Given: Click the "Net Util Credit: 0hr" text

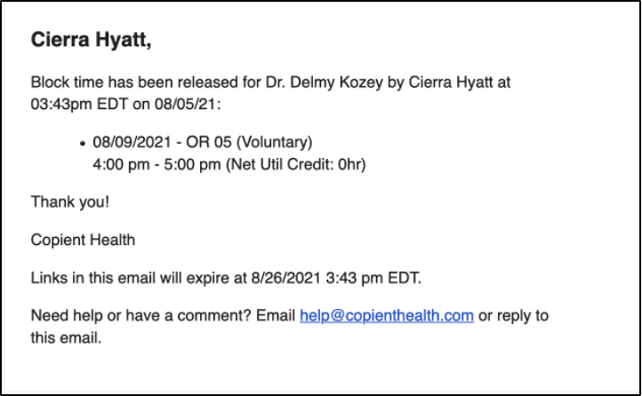Looking at the screenshot, I should pos(296,164).
